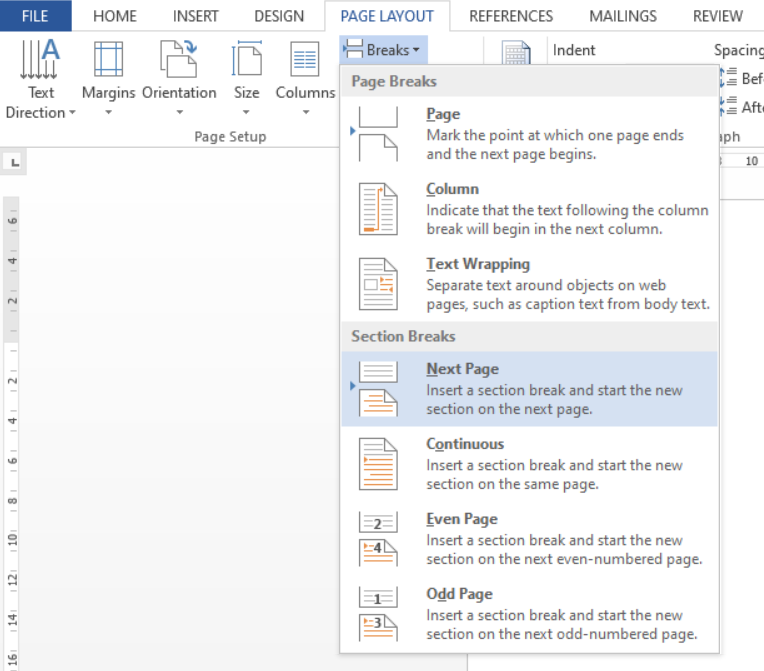Expand the Orientation dropdown arrow
Viewport: 764px width, 671px height.
179,112
